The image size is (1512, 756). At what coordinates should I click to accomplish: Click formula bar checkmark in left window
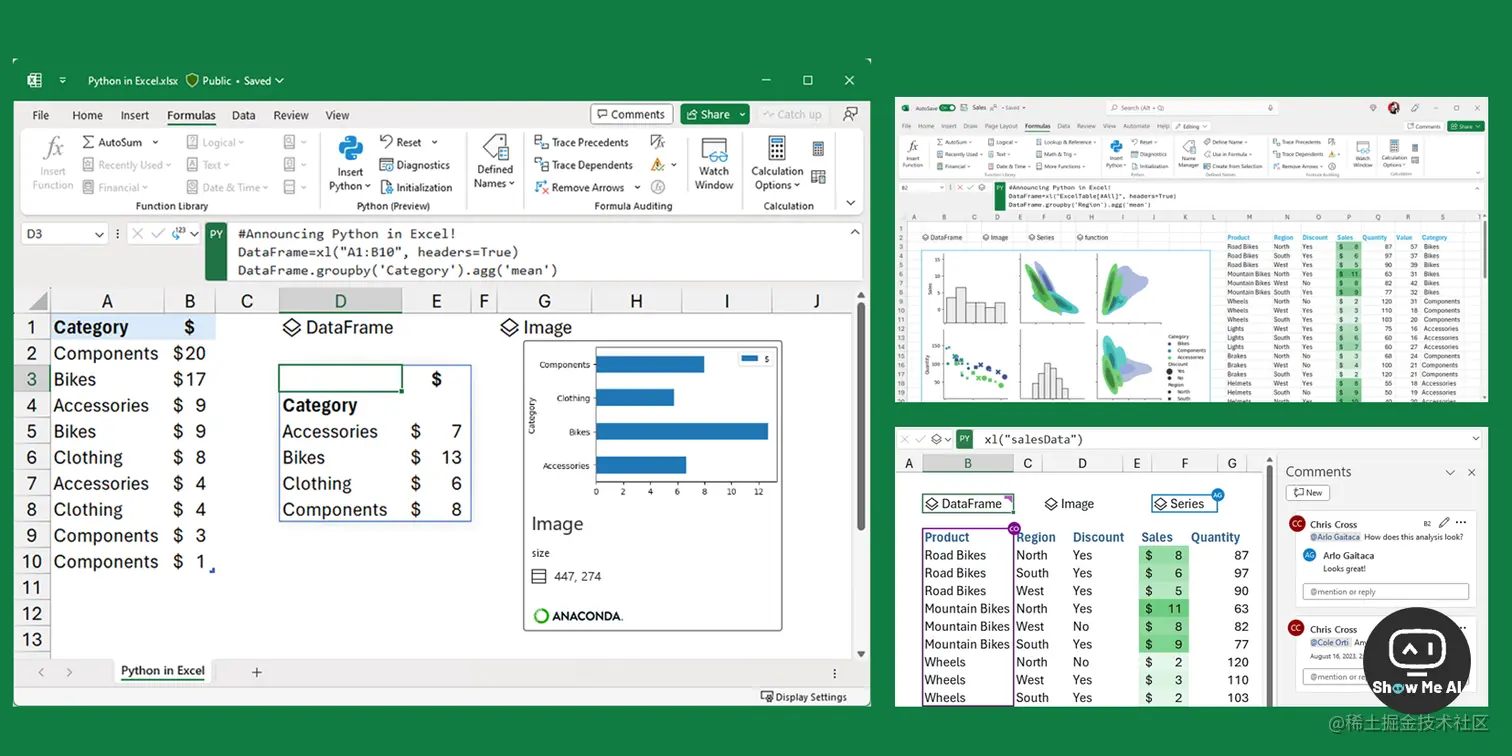pyautogui.click(x=158, y=234)
